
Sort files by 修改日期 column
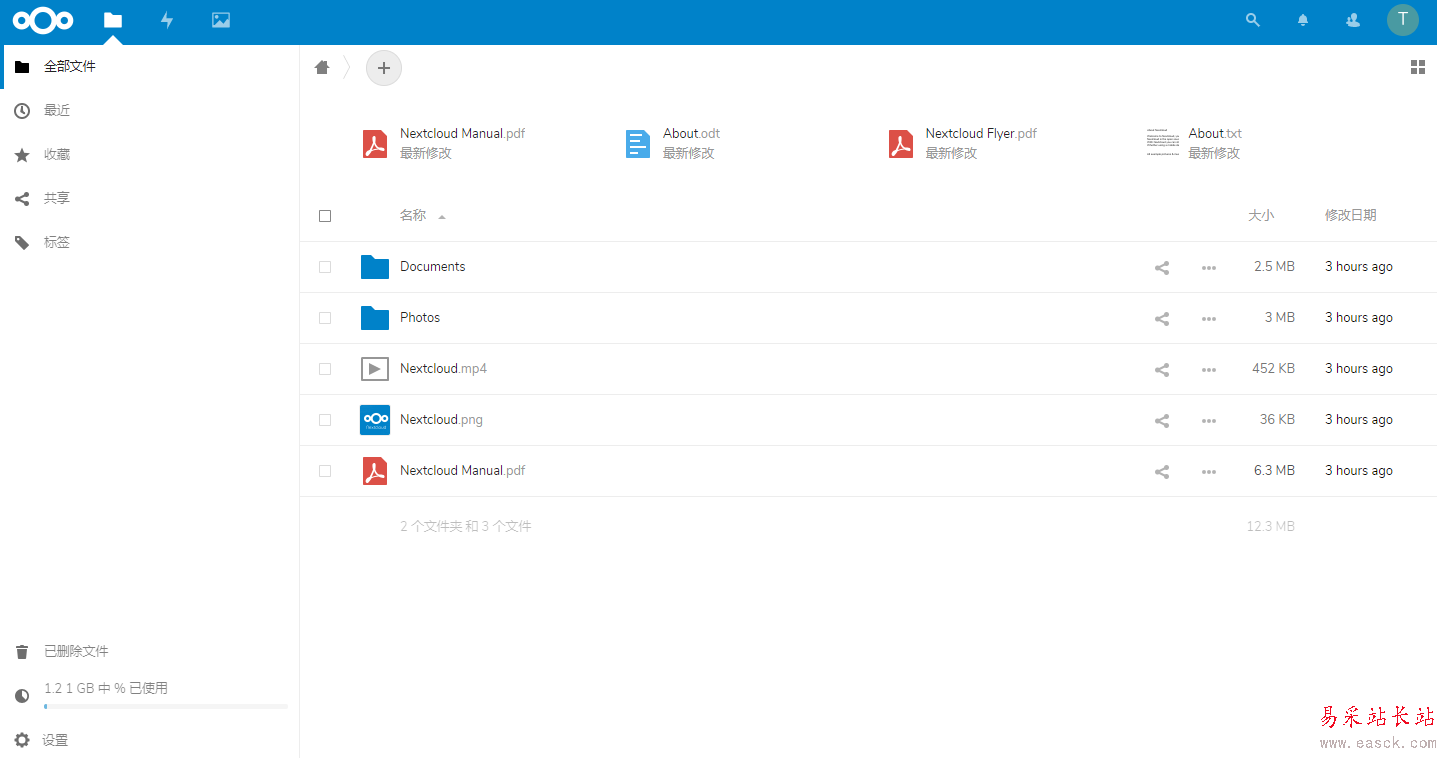pyautogui.click(x=1351, y=215)
